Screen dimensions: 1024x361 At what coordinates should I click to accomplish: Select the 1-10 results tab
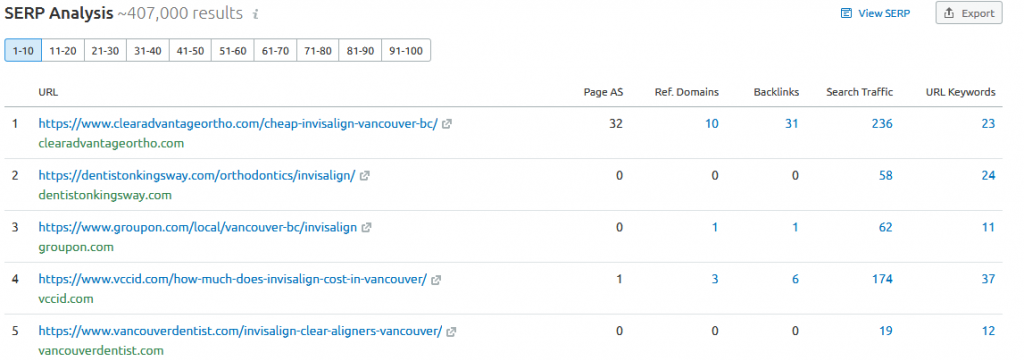[x=23, y=51]
